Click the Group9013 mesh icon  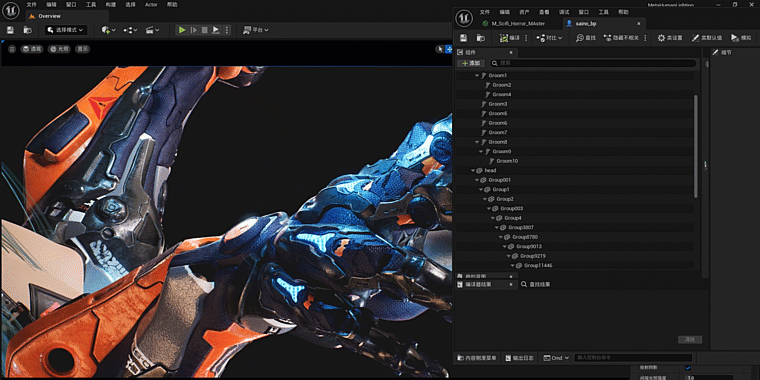(511, 247)
